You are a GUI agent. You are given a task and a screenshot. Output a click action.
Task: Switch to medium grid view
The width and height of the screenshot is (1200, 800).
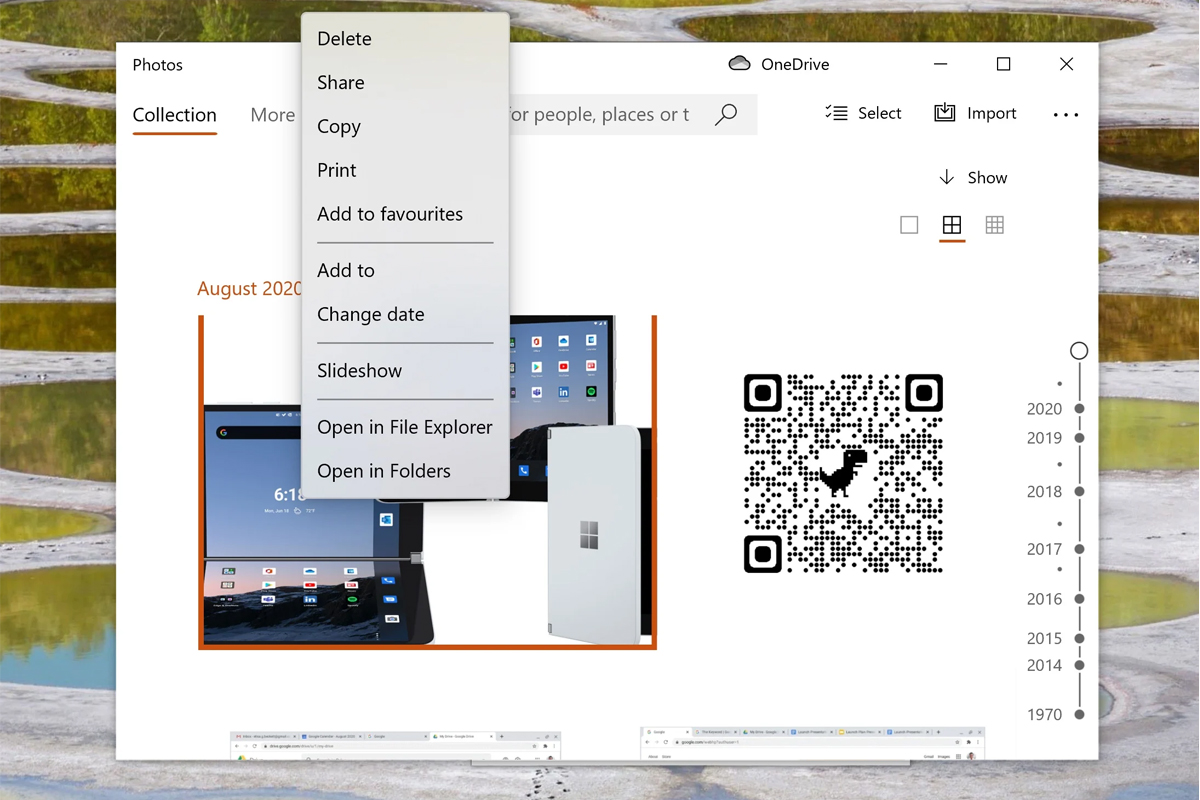[x=952, y=225]
